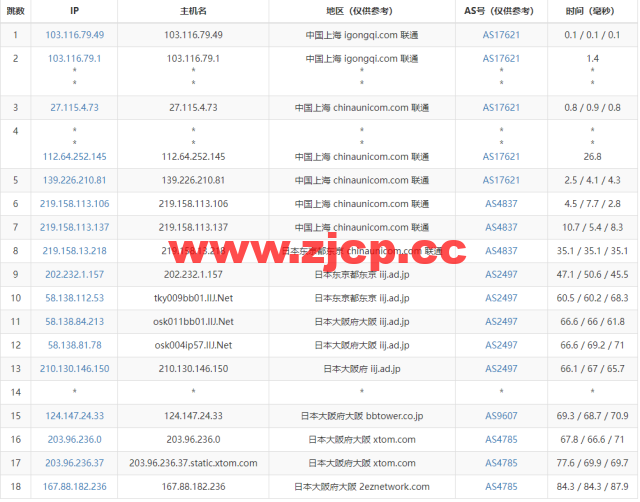
Task: Select hostname cell 124.147.24.33
Action: pos(193,416)
